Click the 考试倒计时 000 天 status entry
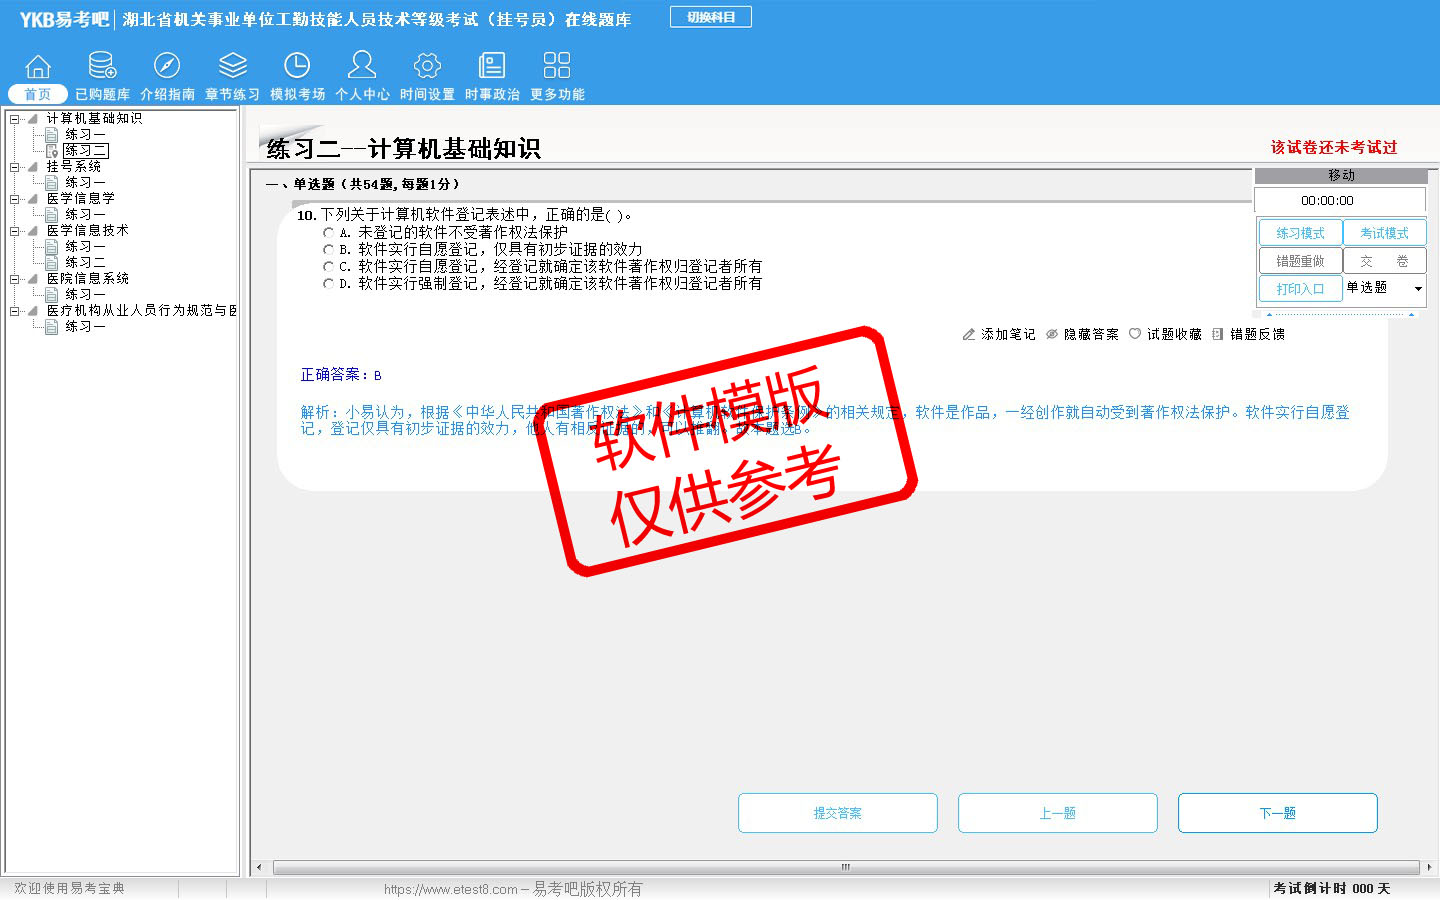Viewport: 1440px width, 900px height. [1332, 888]
